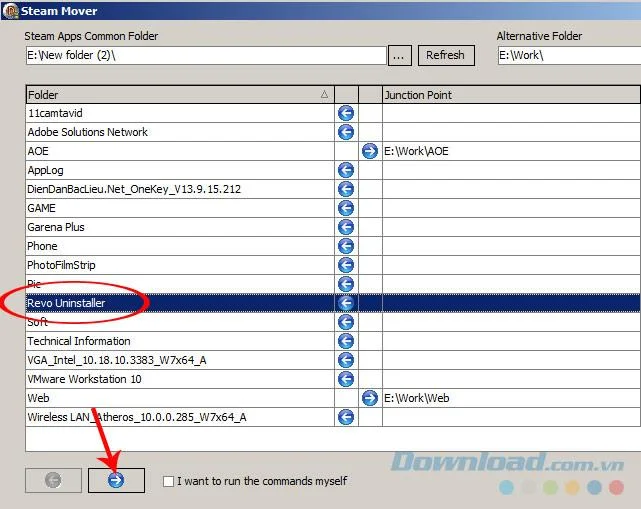Click left arrow icon for Wireless LAN_Atheros row
The width and height of the screenshot is (641, 509).
pos(346,417)
